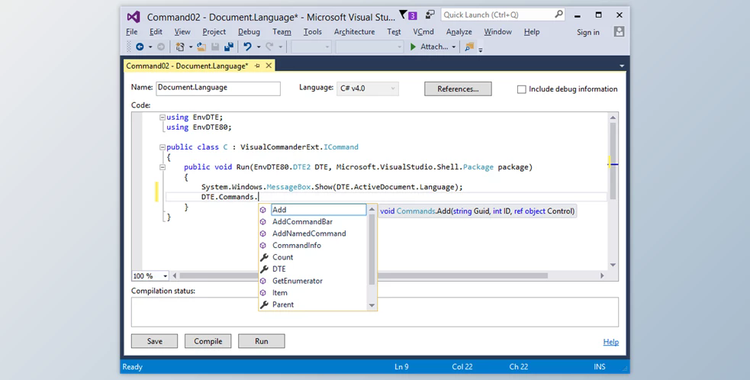Screen dimensions: 750x380
Task: Expand the Navigate Backward history dropdown arrow
Action: coord(150,47)
